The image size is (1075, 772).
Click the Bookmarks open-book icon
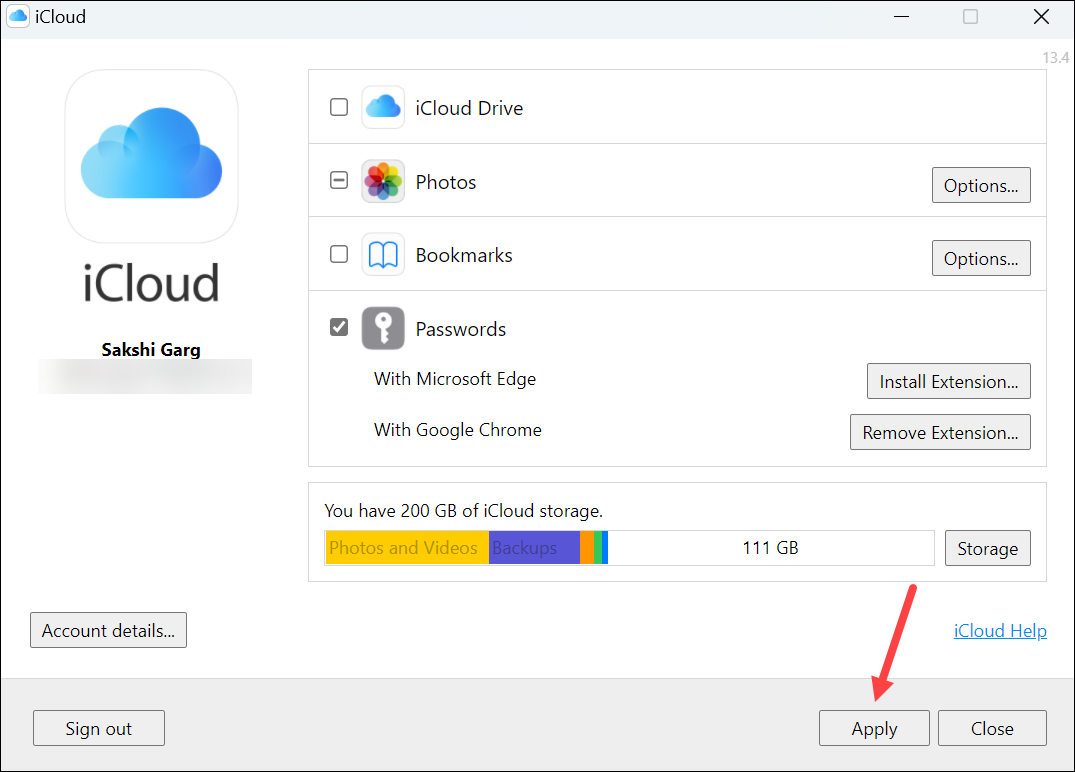pos(383,254)
